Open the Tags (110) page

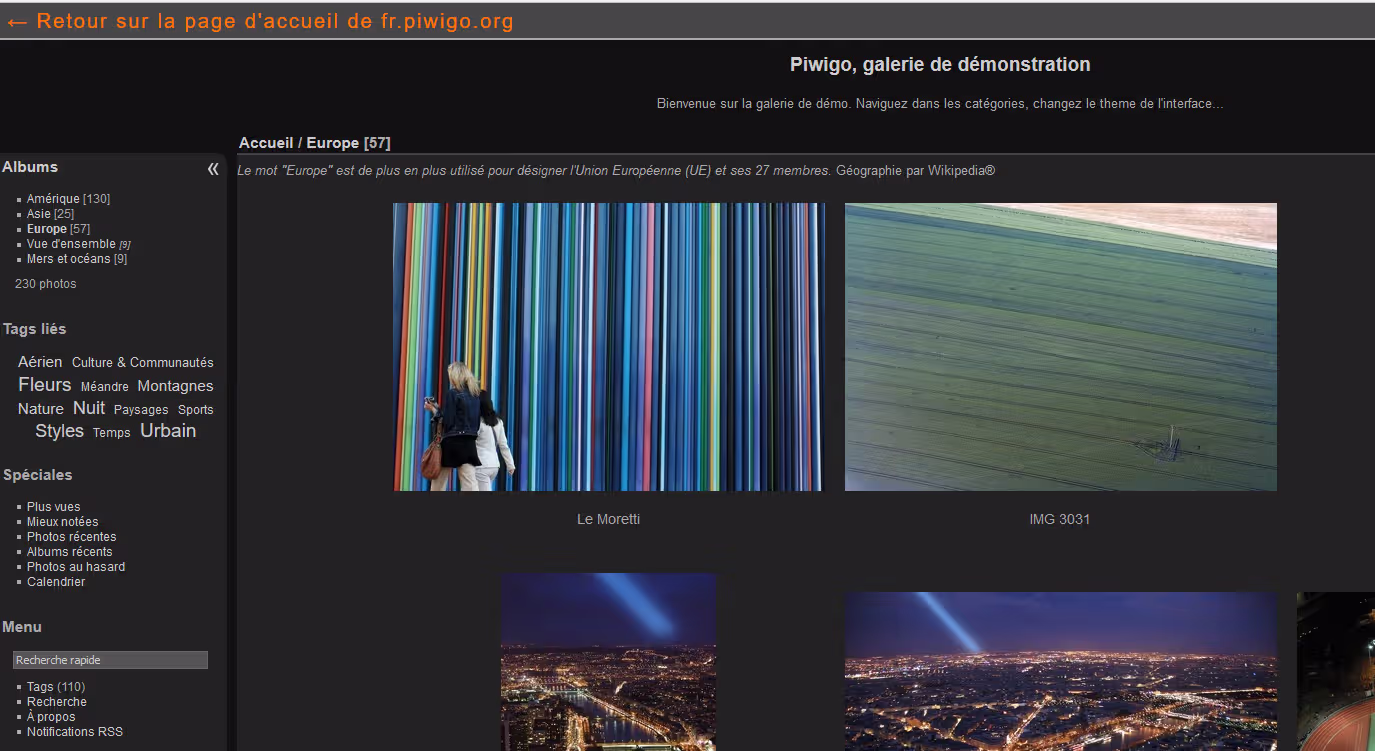point(55,687)
